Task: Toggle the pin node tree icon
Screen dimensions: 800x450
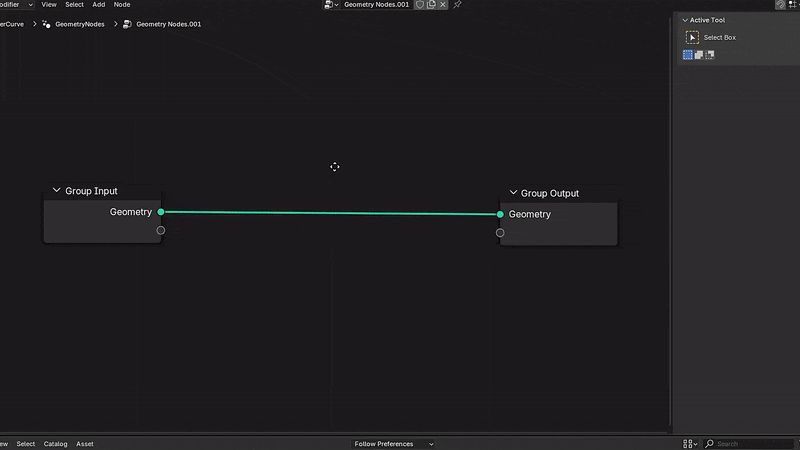Action: 457,5
